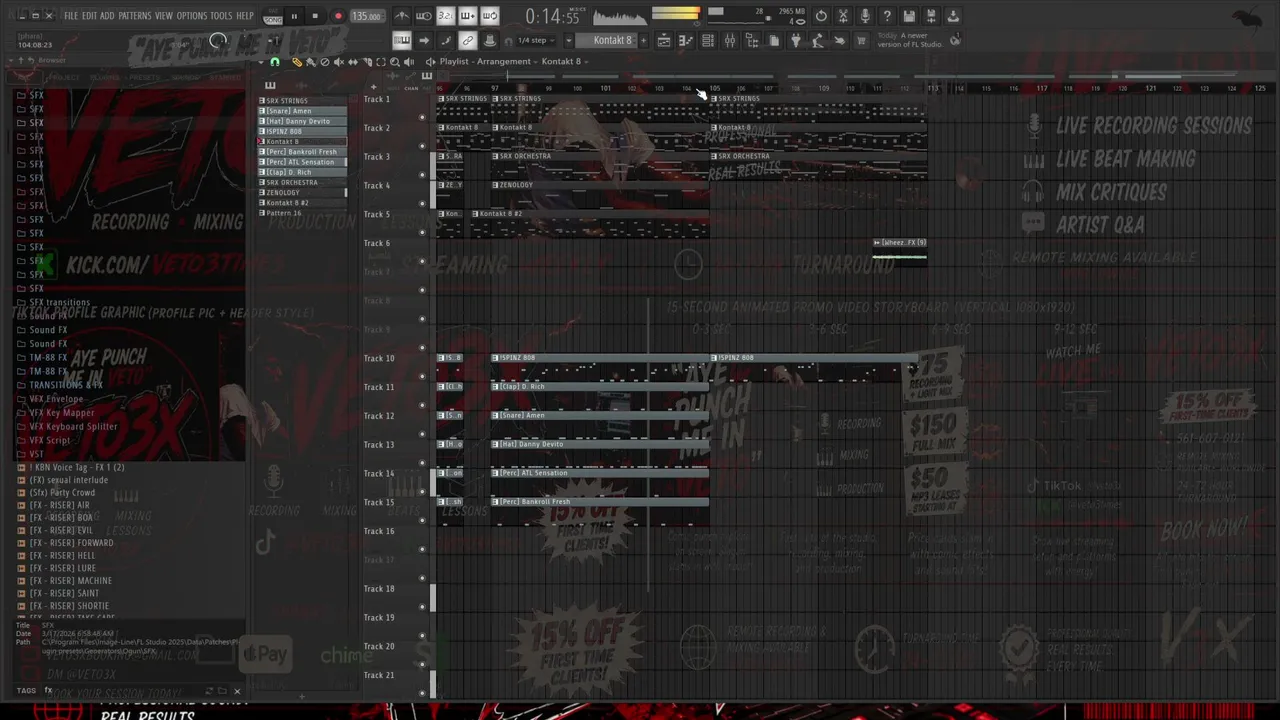Expand the VST folder in browser

37,454
